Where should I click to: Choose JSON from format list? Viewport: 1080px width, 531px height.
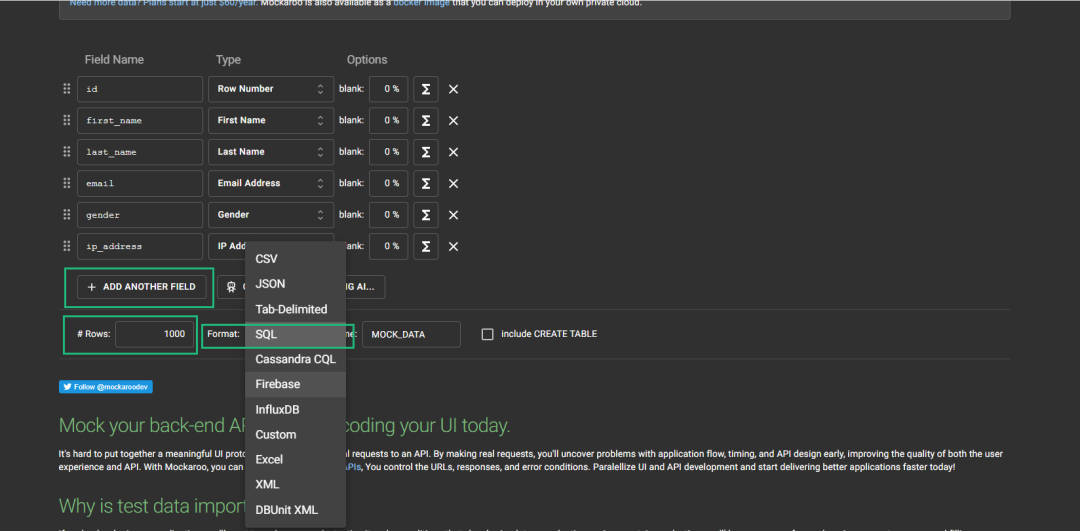click(x=295, y=284)
